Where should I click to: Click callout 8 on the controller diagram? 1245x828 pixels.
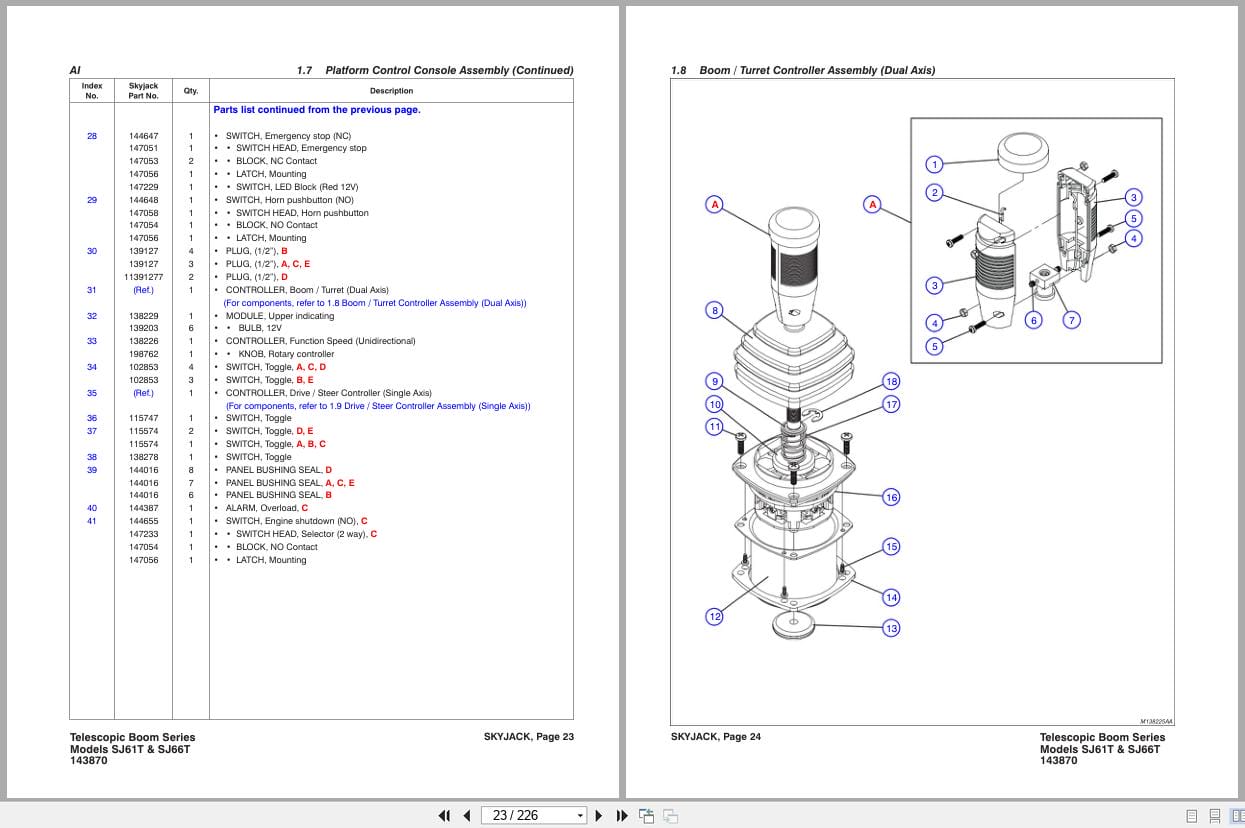tap(714, 310)
